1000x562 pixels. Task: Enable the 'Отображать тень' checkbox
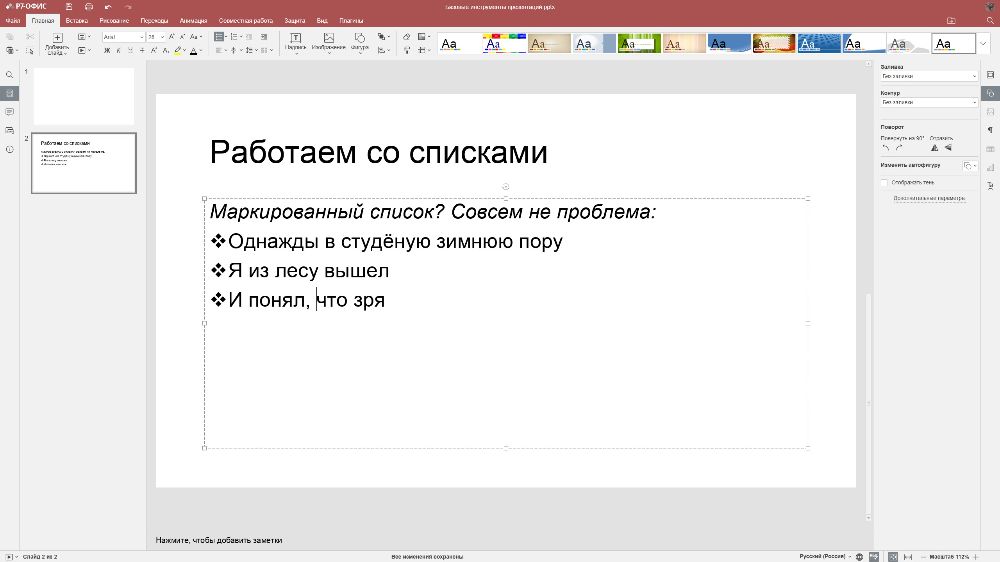click(884, 182)
